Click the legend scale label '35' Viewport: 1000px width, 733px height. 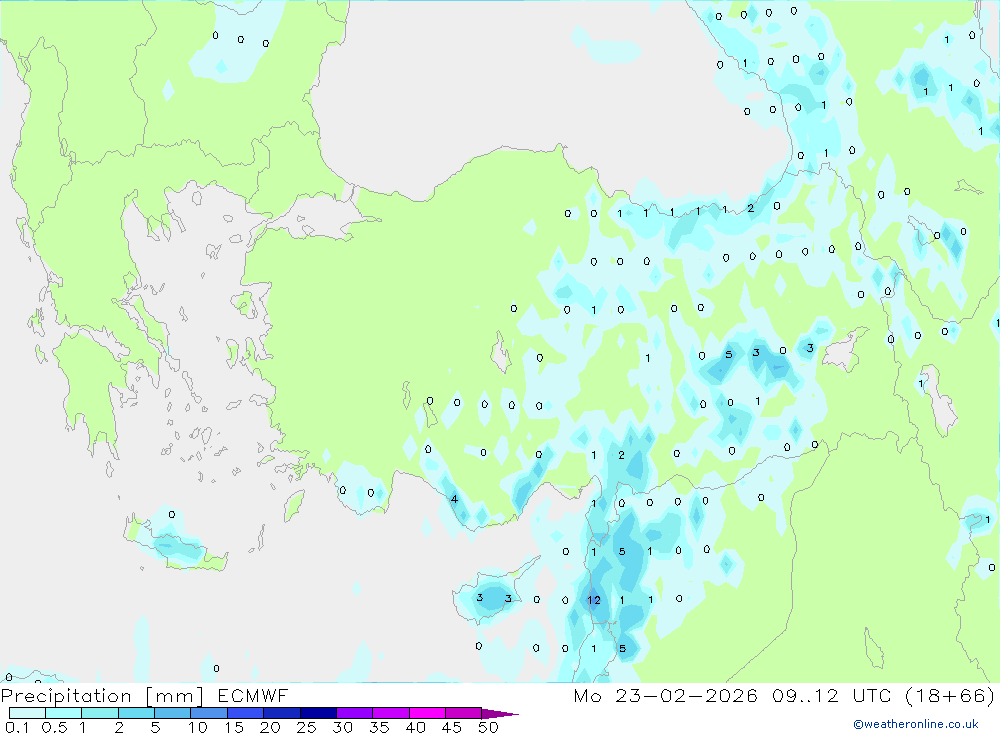click(379, 727)
